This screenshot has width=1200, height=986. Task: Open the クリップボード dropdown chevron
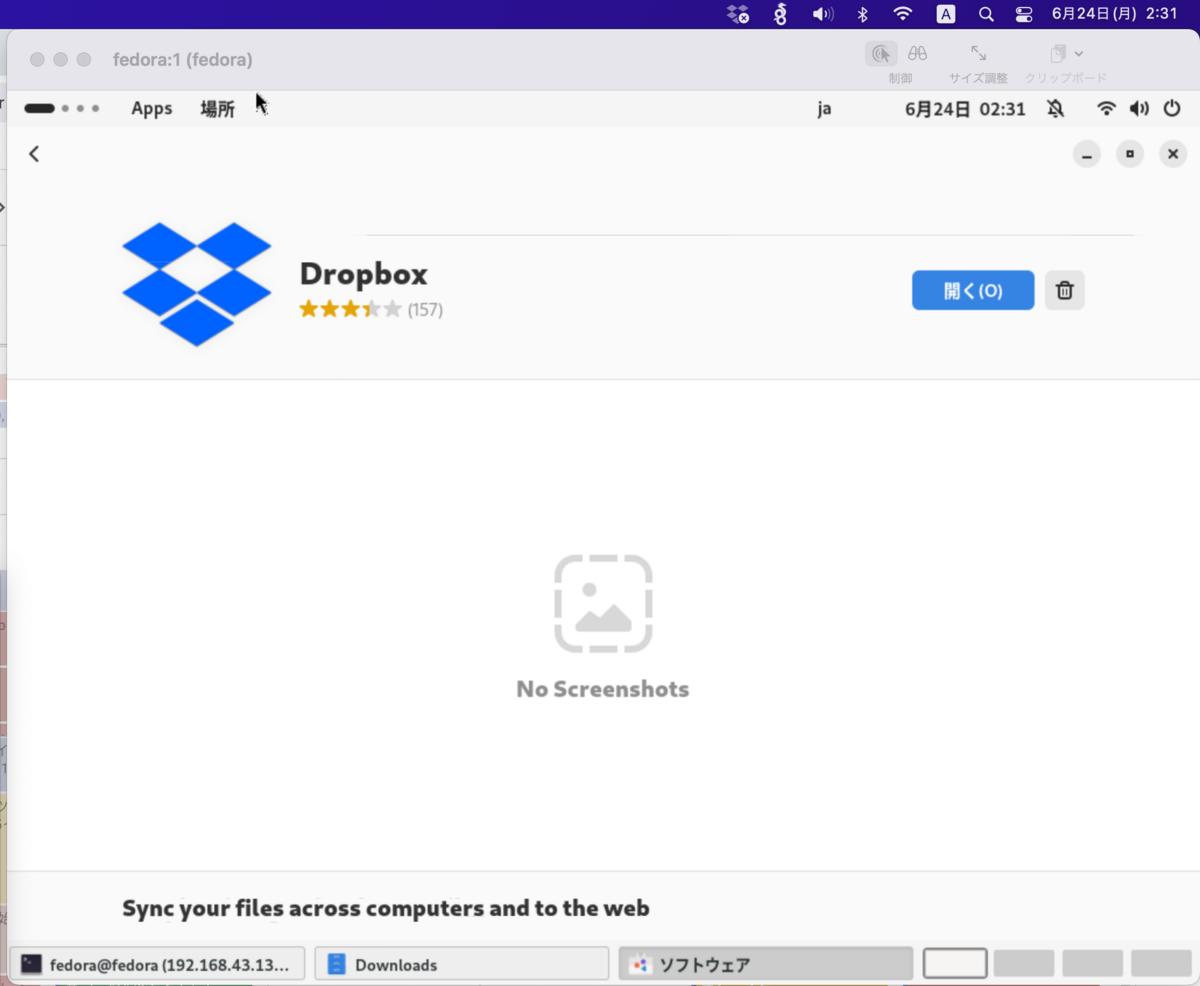1080,54
